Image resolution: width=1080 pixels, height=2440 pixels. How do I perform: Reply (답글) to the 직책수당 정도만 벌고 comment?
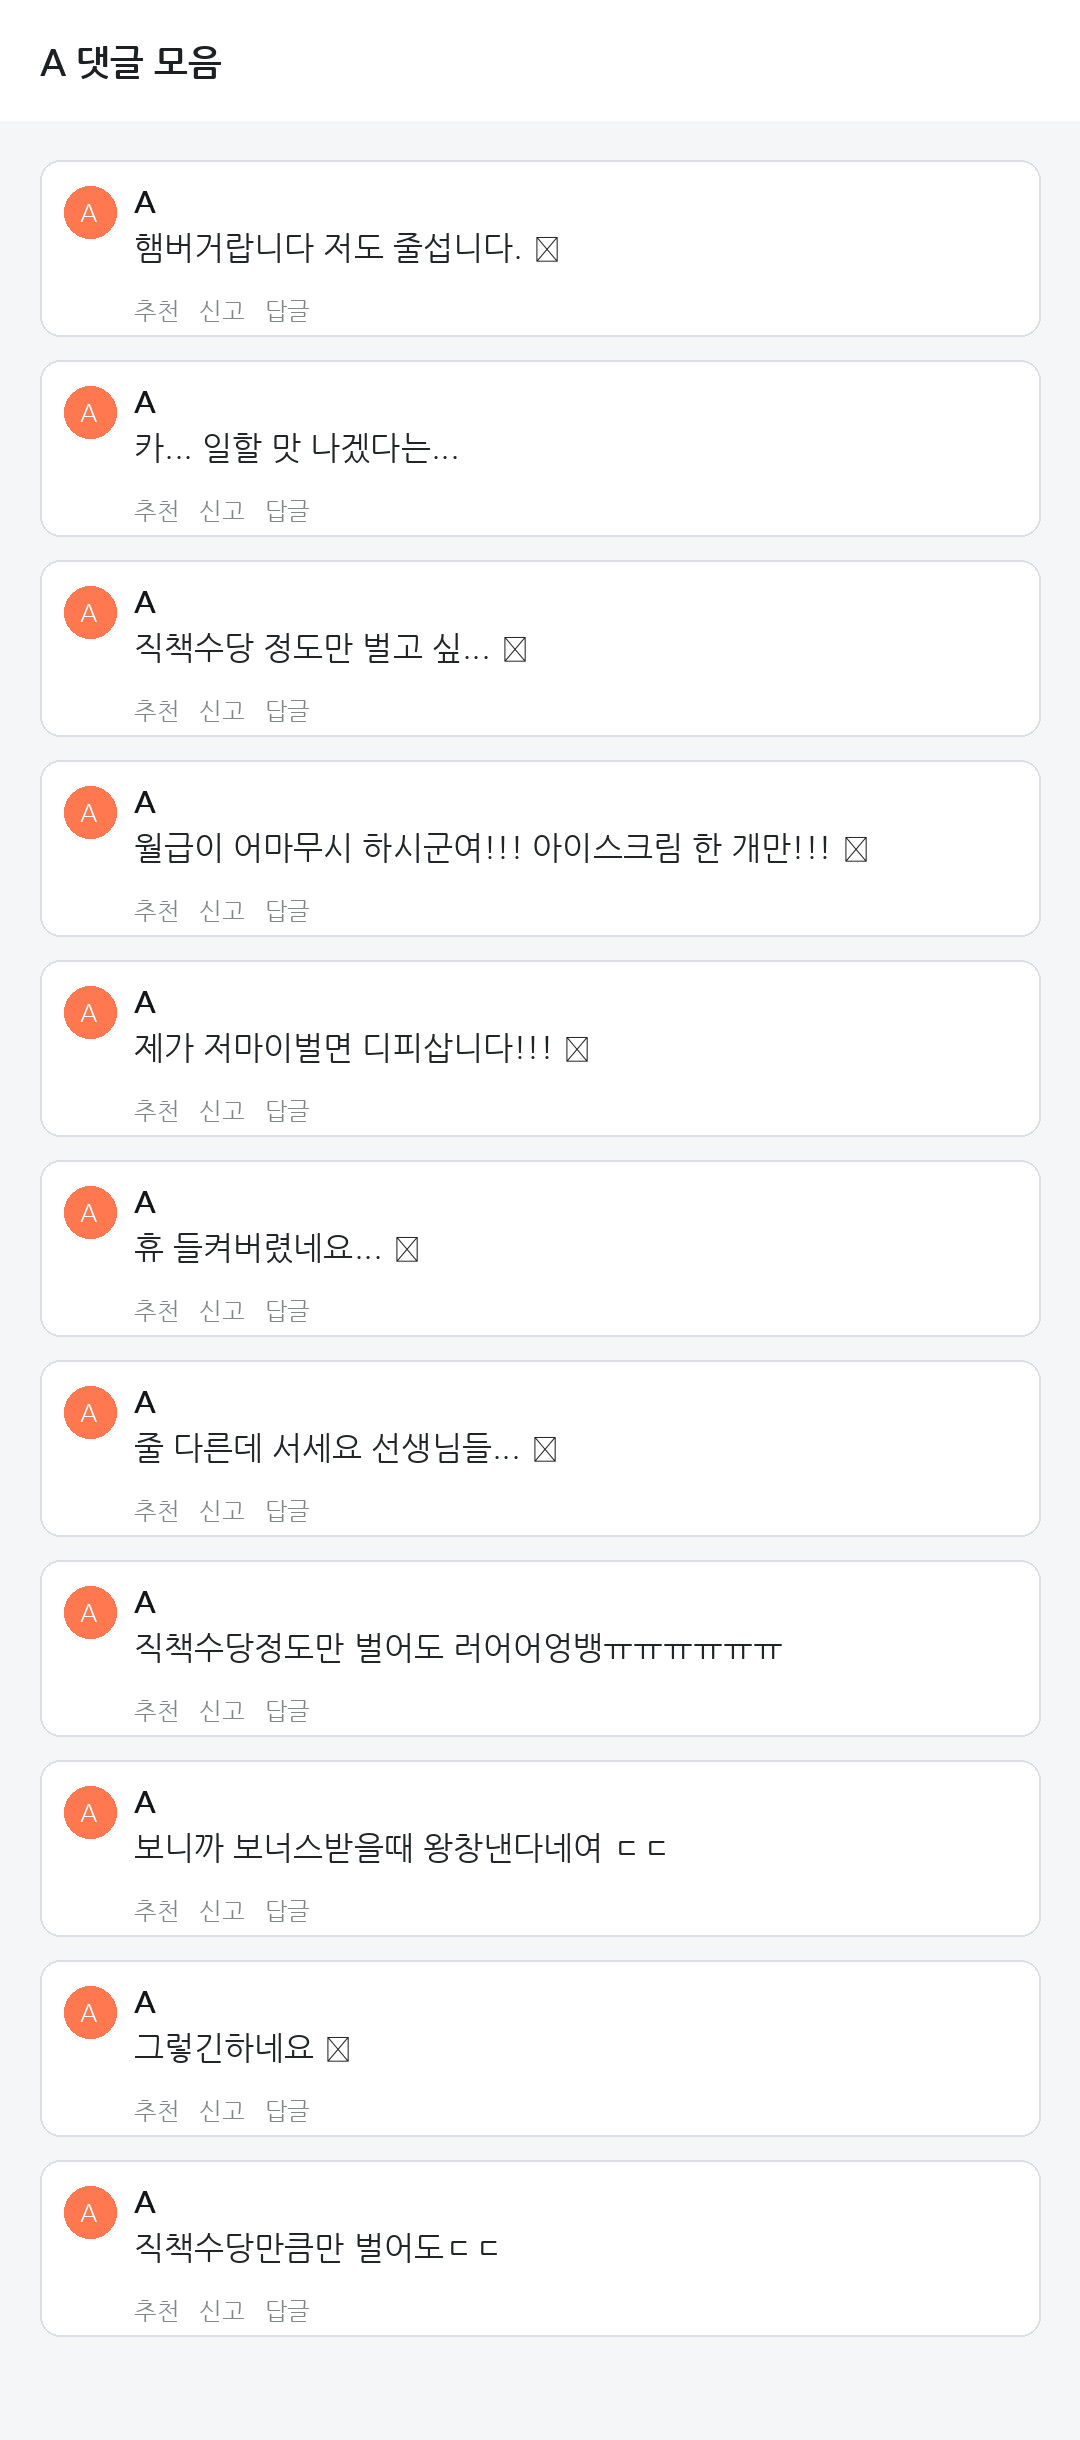(x=287, y=711)
